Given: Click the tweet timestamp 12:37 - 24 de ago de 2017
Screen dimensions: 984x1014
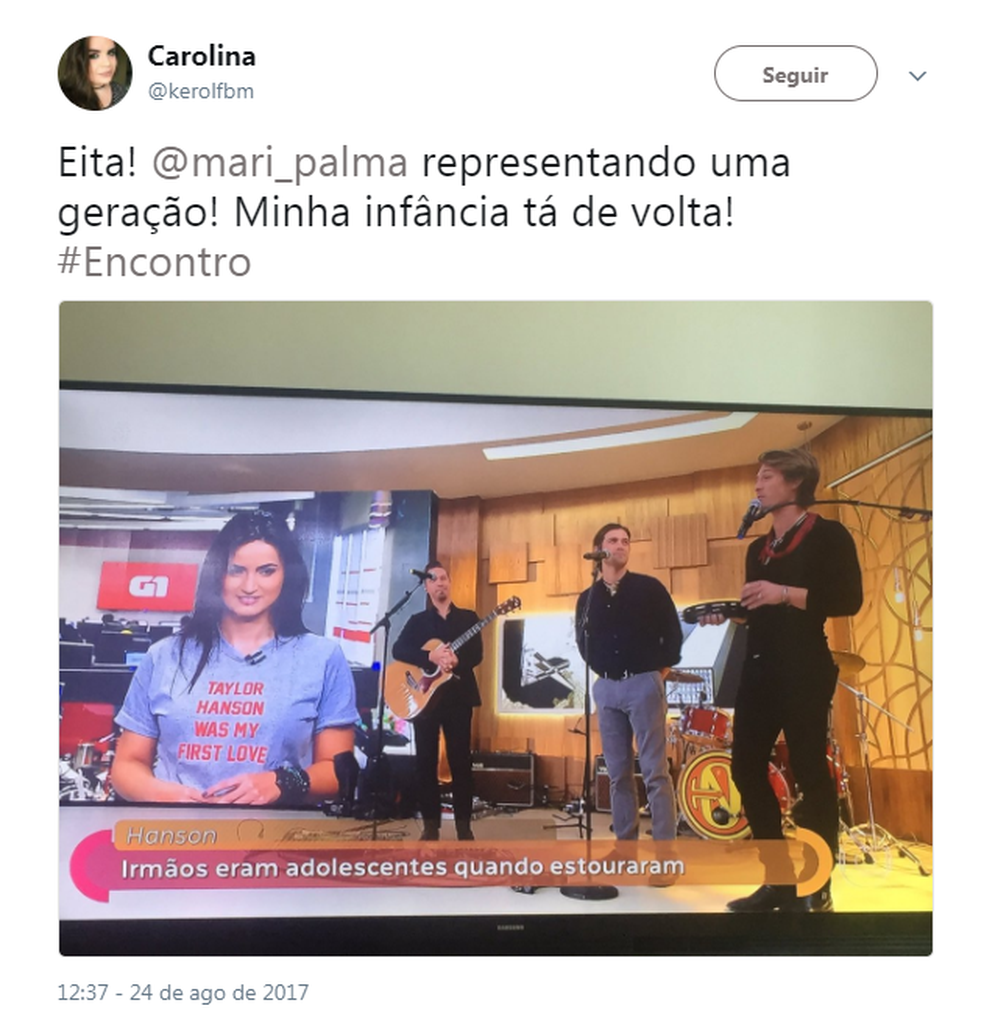Looking at the screenshot, I should coord(183,991).
